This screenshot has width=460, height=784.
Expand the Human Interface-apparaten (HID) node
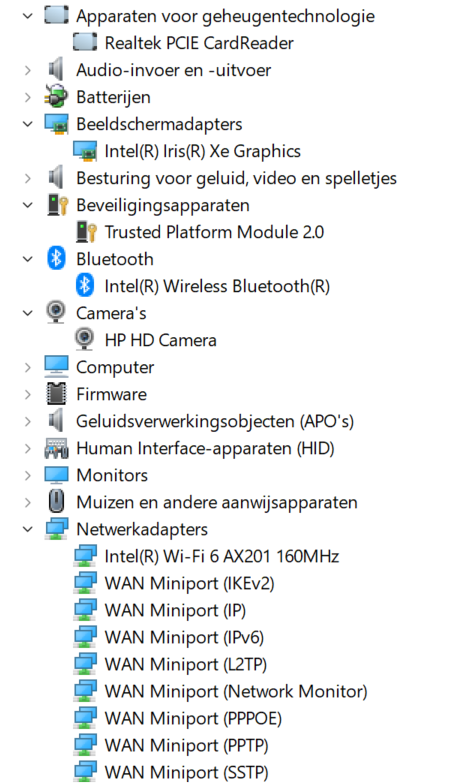pyautogui.click(x=28, y=448)
